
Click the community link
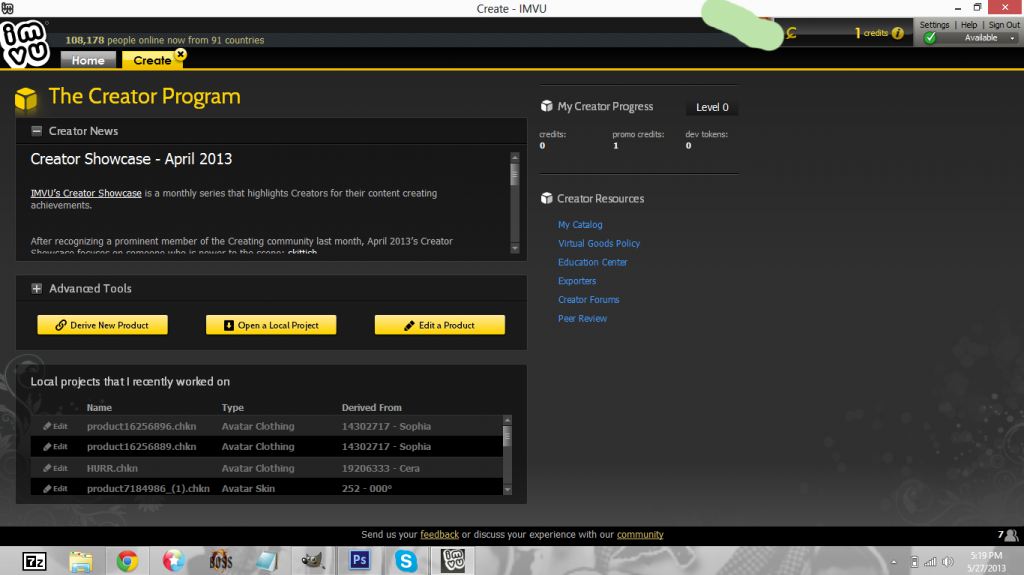640,534
